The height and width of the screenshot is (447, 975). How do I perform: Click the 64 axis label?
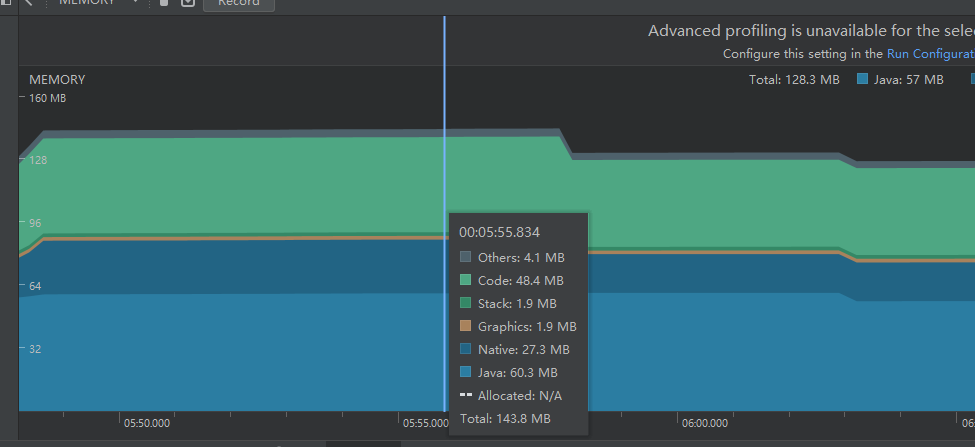click(35, 286)
